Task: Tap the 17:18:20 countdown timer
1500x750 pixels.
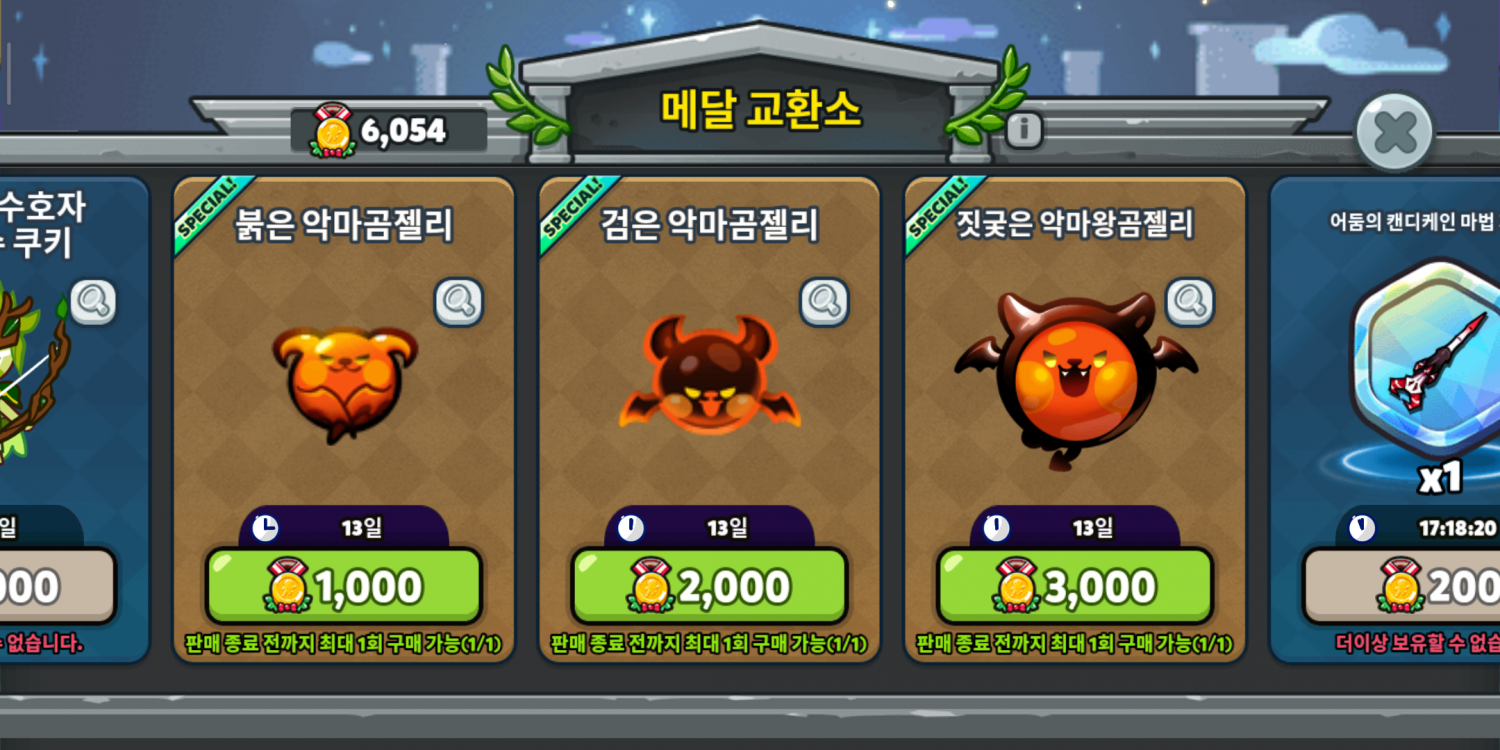Action: tap(1457, 528)
